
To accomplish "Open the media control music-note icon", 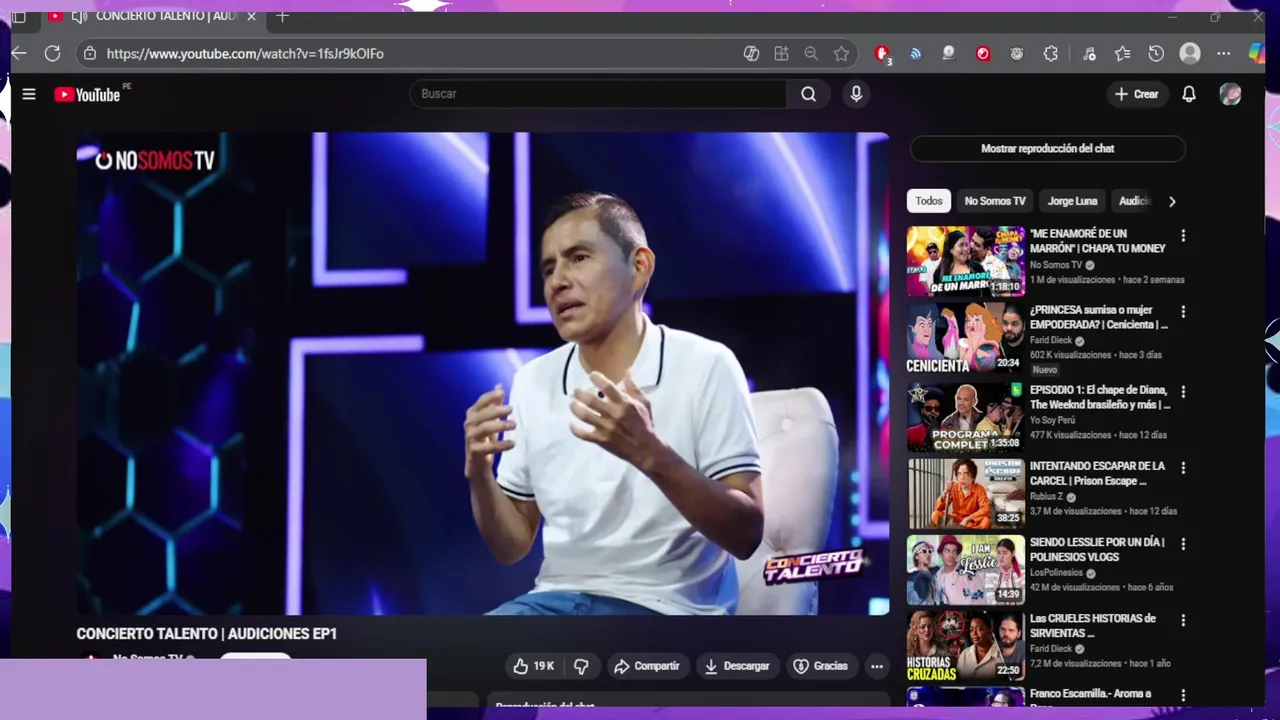I will coord(1089,54).
